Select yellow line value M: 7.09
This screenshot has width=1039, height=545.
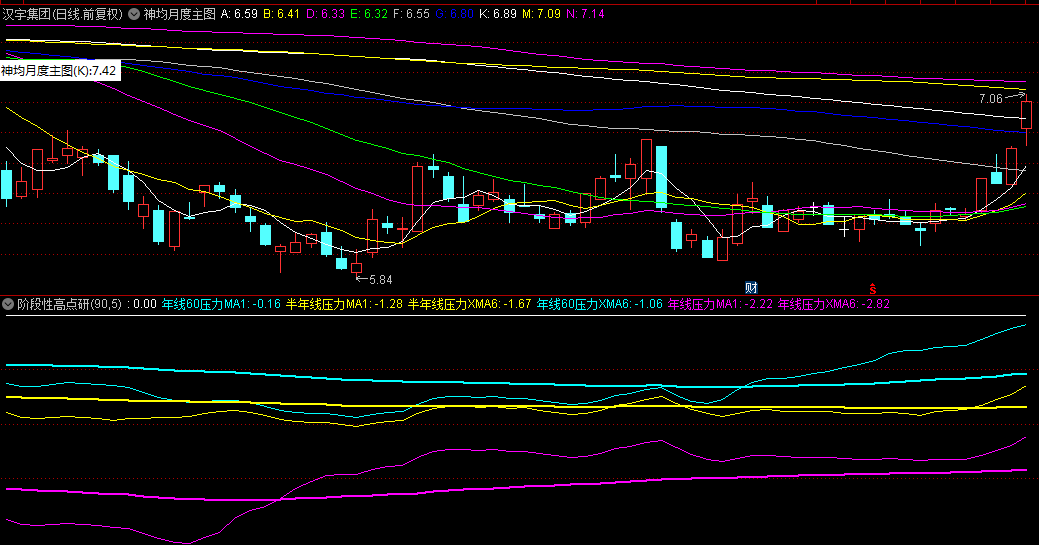[x=541, y=14]
